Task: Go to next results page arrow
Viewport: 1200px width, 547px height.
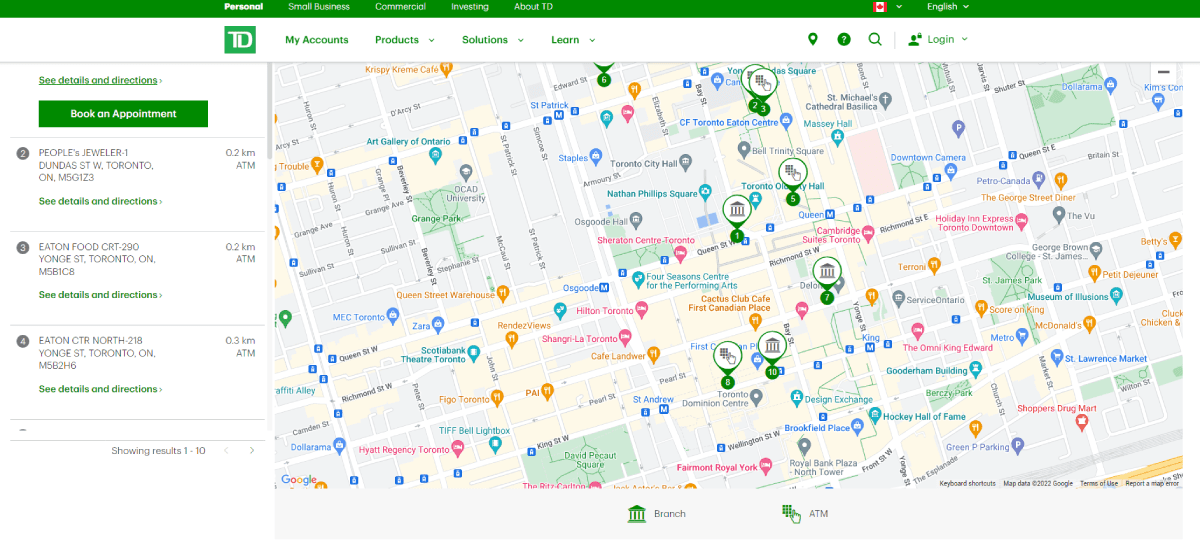Action: coord(252,451)
